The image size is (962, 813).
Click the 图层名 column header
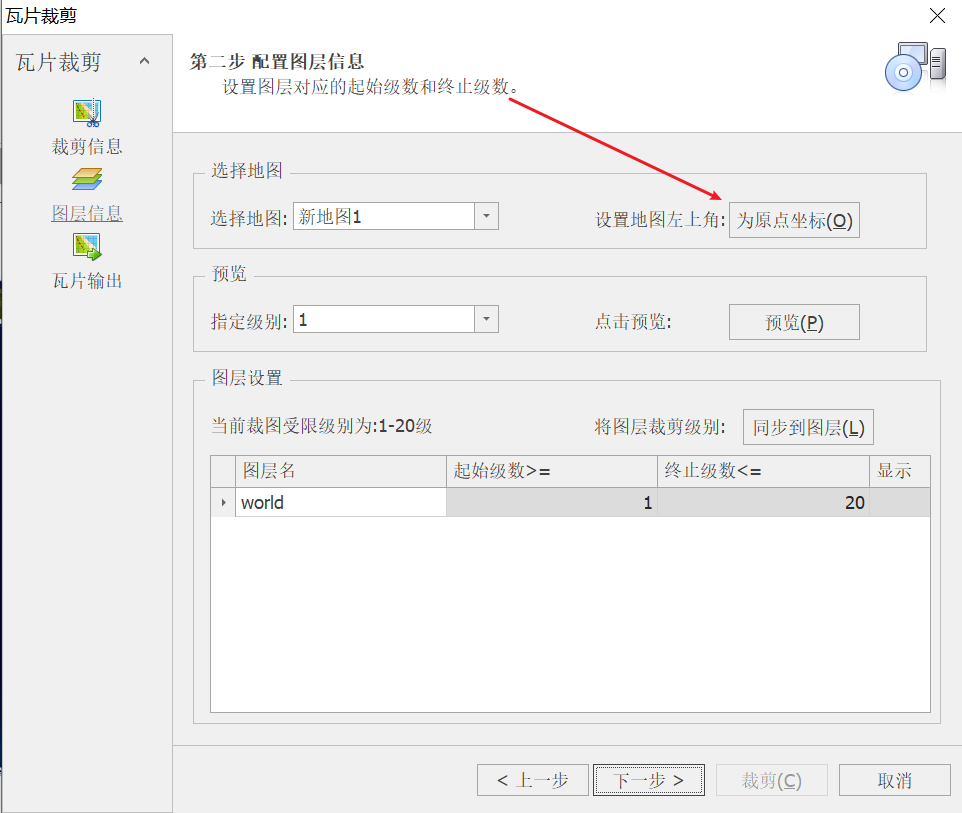click(341, 471)
